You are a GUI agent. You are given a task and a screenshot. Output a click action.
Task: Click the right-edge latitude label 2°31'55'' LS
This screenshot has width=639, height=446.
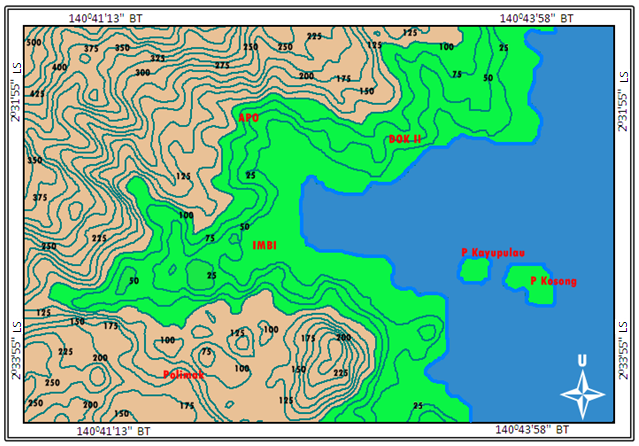tap(624, 102)
